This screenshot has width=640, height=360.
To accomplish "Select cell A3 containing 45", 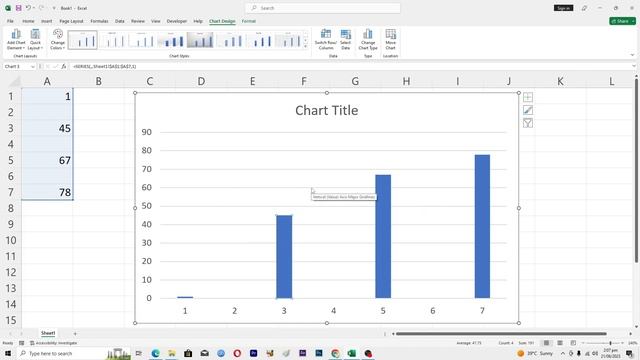I will (47, 128).
